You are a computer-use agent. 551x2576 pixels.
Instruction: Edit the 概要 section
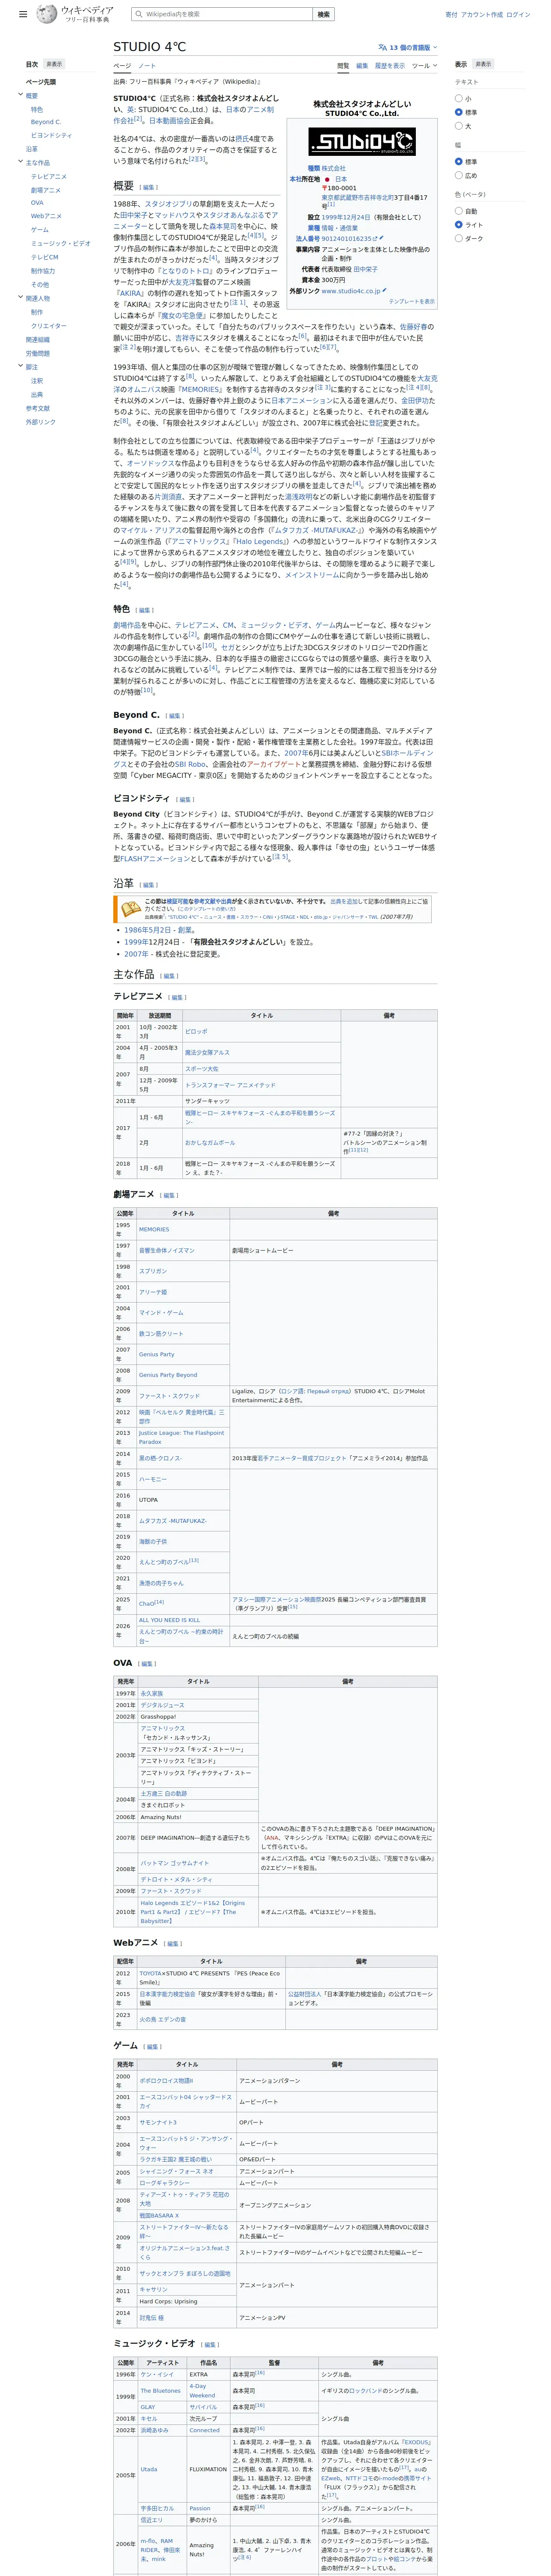(x=148, y=187)
